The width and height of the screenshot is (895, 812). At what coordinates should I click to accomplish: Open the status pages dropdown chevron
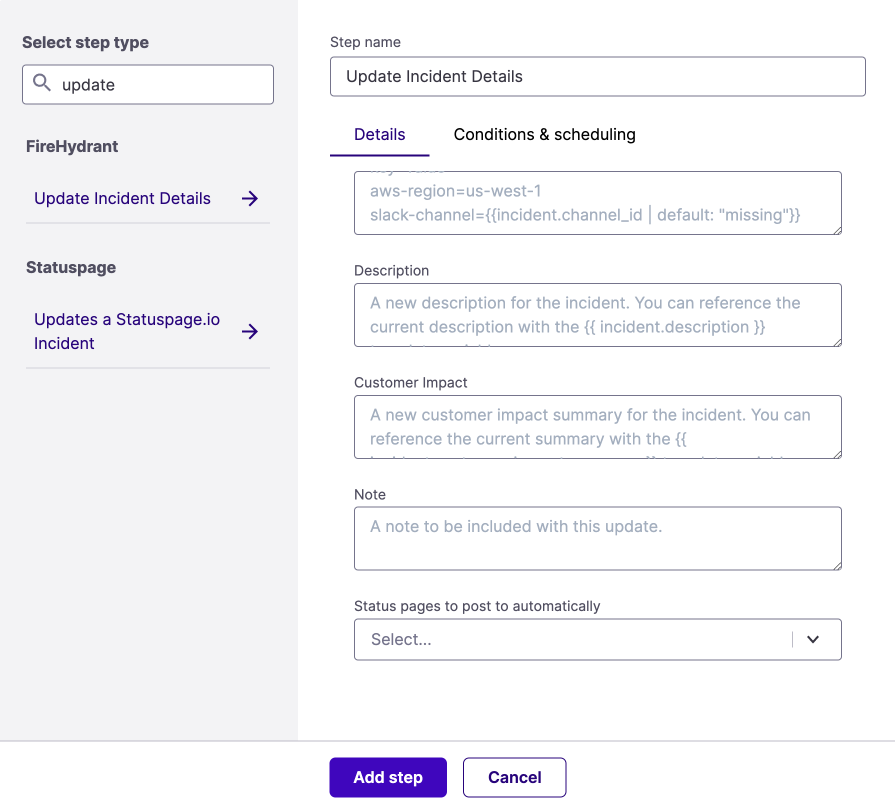(x=813, y=640)
